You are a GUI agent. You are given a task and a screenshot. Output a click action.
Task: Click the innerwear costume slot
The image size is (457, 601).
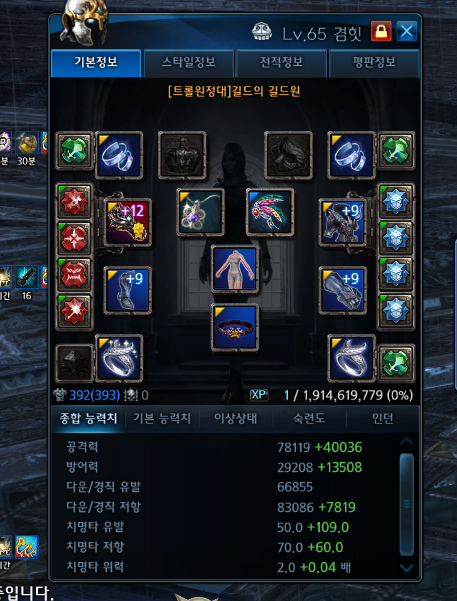tap(235, 269)
